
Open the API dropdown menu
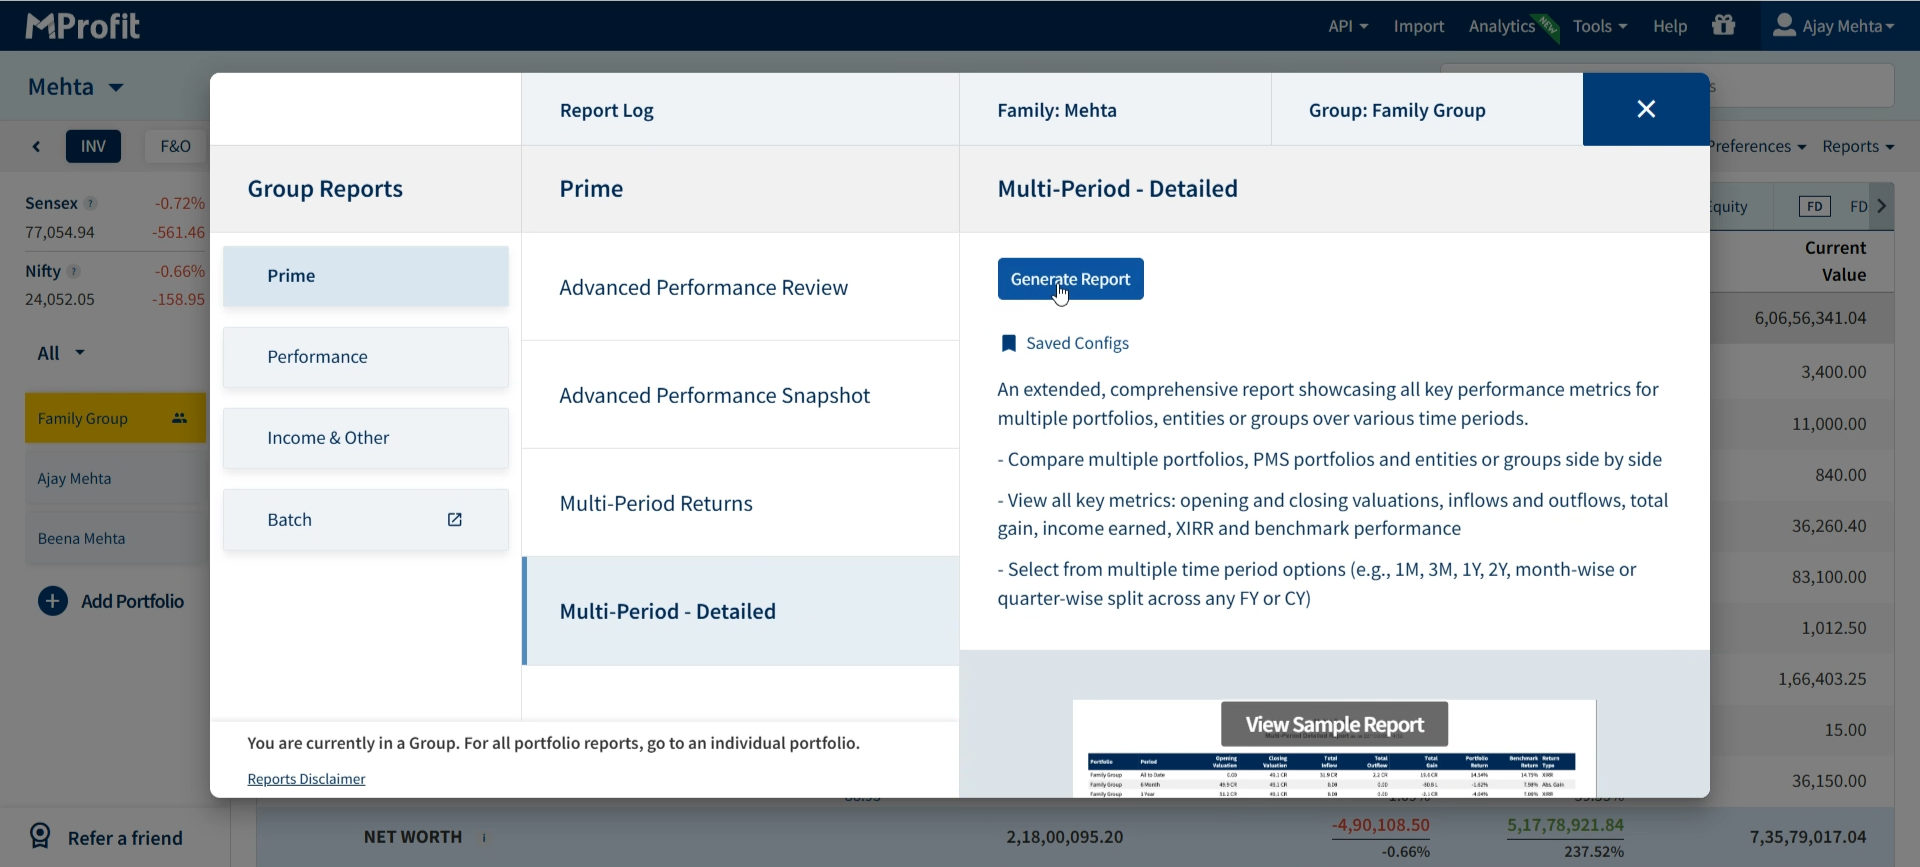click(1348, 26)
